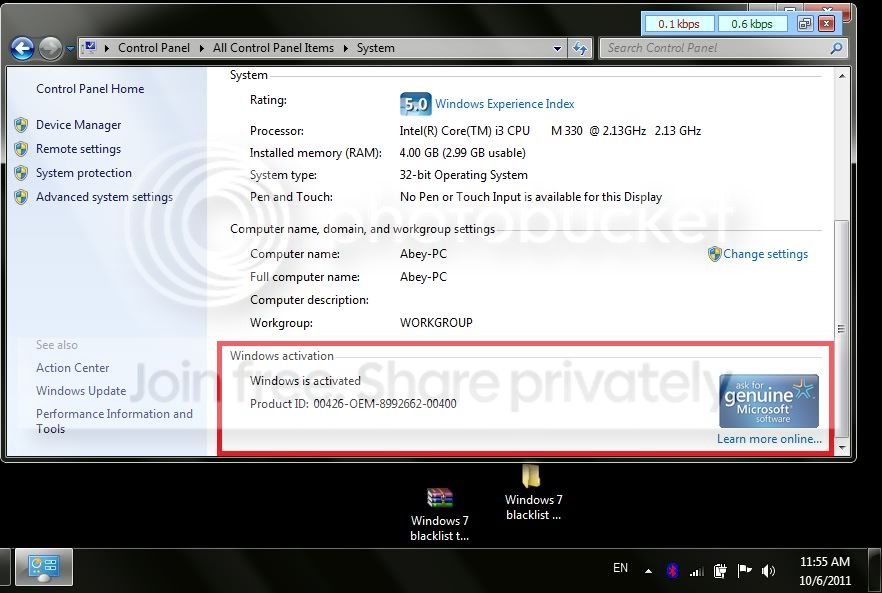882x593 pixels.
Task: Show hidden tray icons arrow
Action: pos(649,571)
